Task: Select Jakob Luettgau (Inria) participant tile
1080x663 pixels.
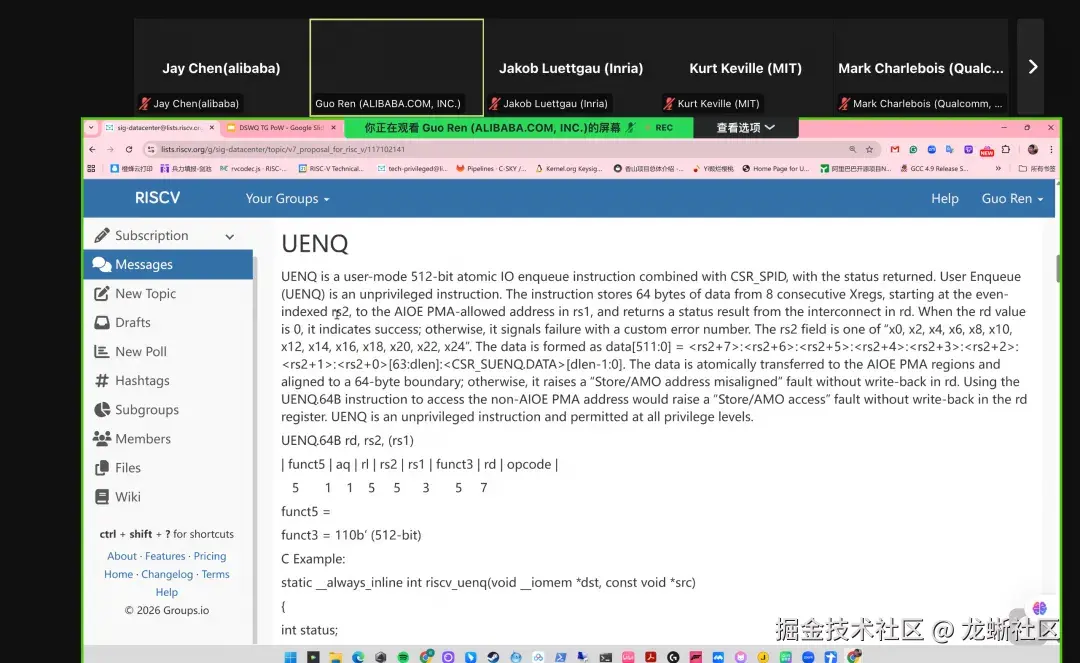Action: click(x=571, y=67)
